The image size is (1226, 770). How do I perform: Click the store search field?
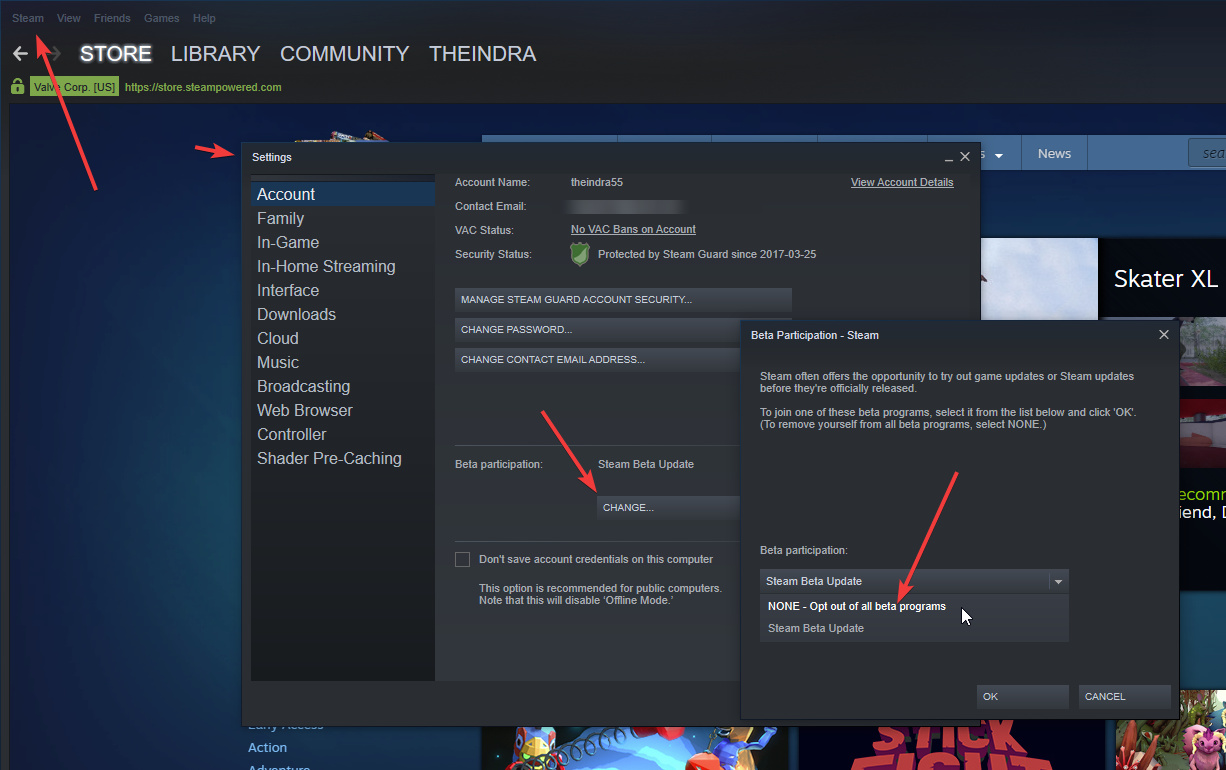[x=1206, y=153]
